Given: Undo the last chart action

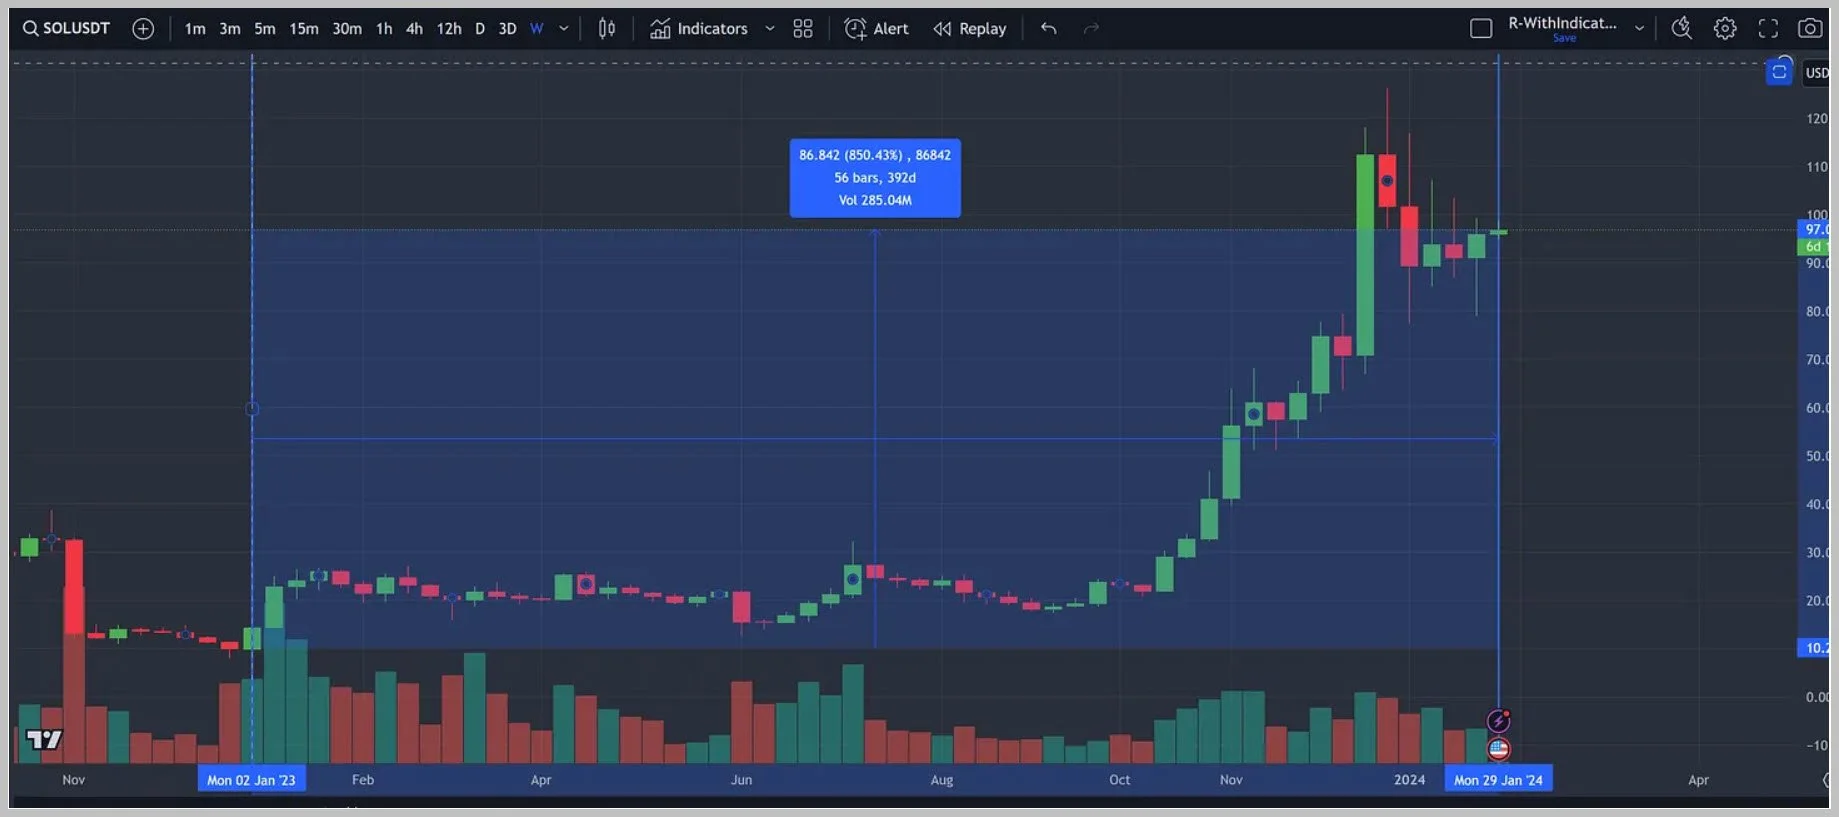Looking at the screenshot, I should click(x=1048, y=29).
